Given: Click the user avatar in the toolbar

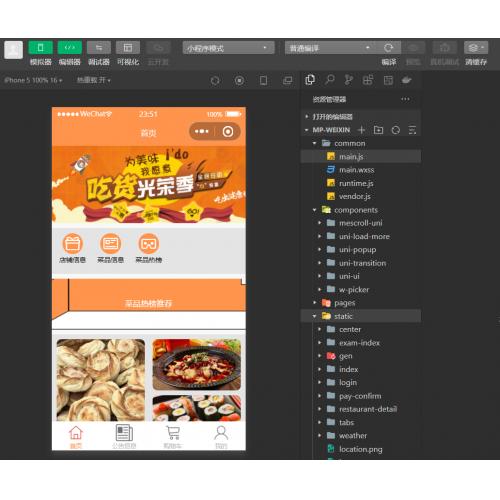Looking at the screenshot, I should point(13,50).
